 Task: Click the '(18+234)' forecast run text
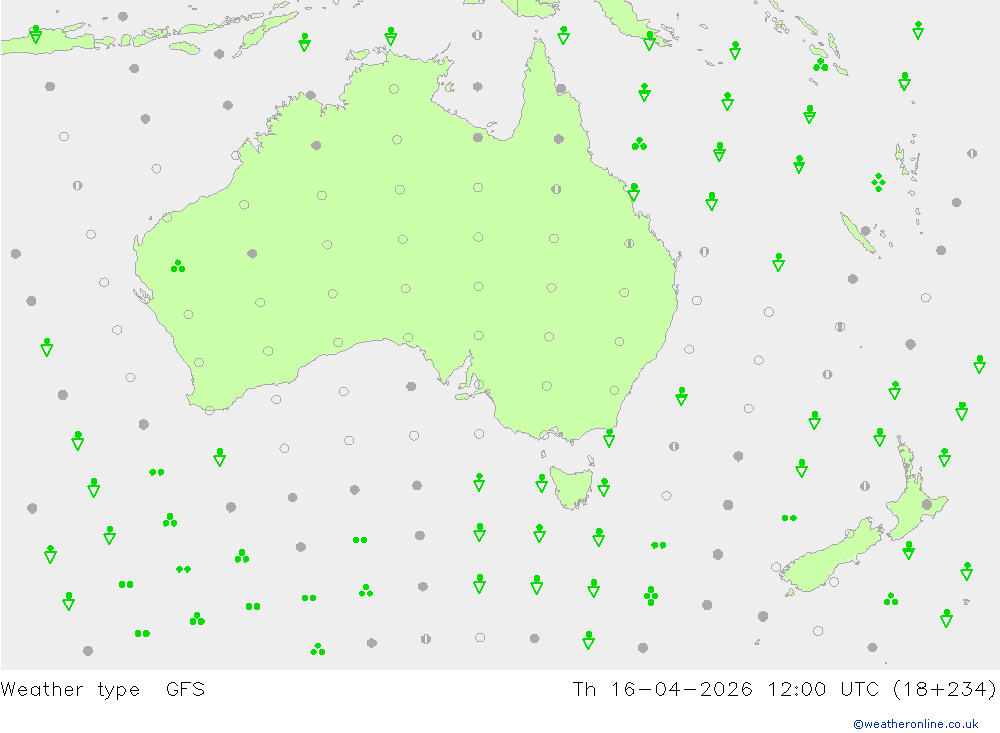tap(945, 690)
